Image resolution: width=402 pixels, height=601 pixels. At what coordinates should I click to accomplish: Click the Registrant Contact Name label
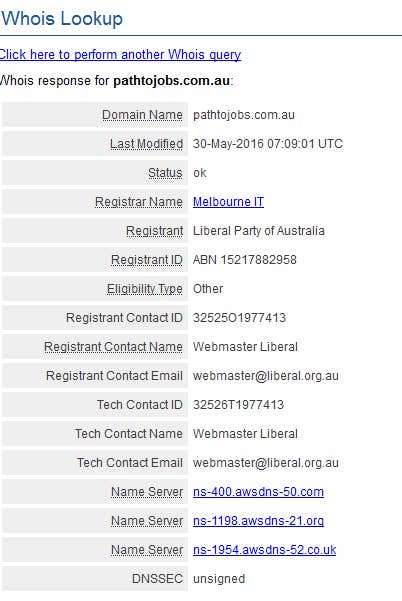point(113,346)
